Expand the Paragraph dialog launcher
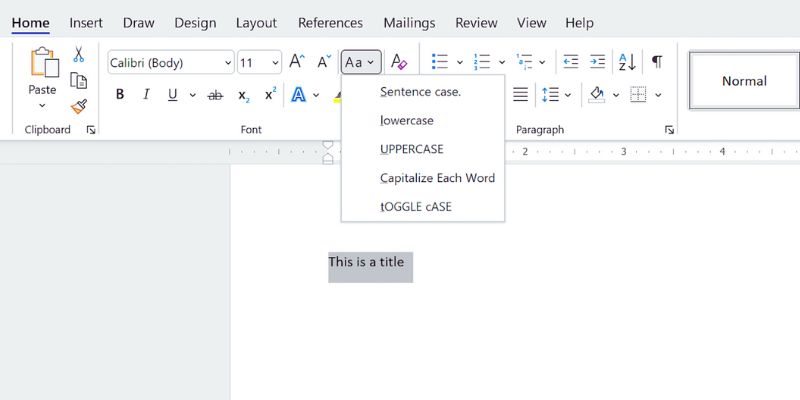The width and height of the screenshot is (800, 400). 669,130
